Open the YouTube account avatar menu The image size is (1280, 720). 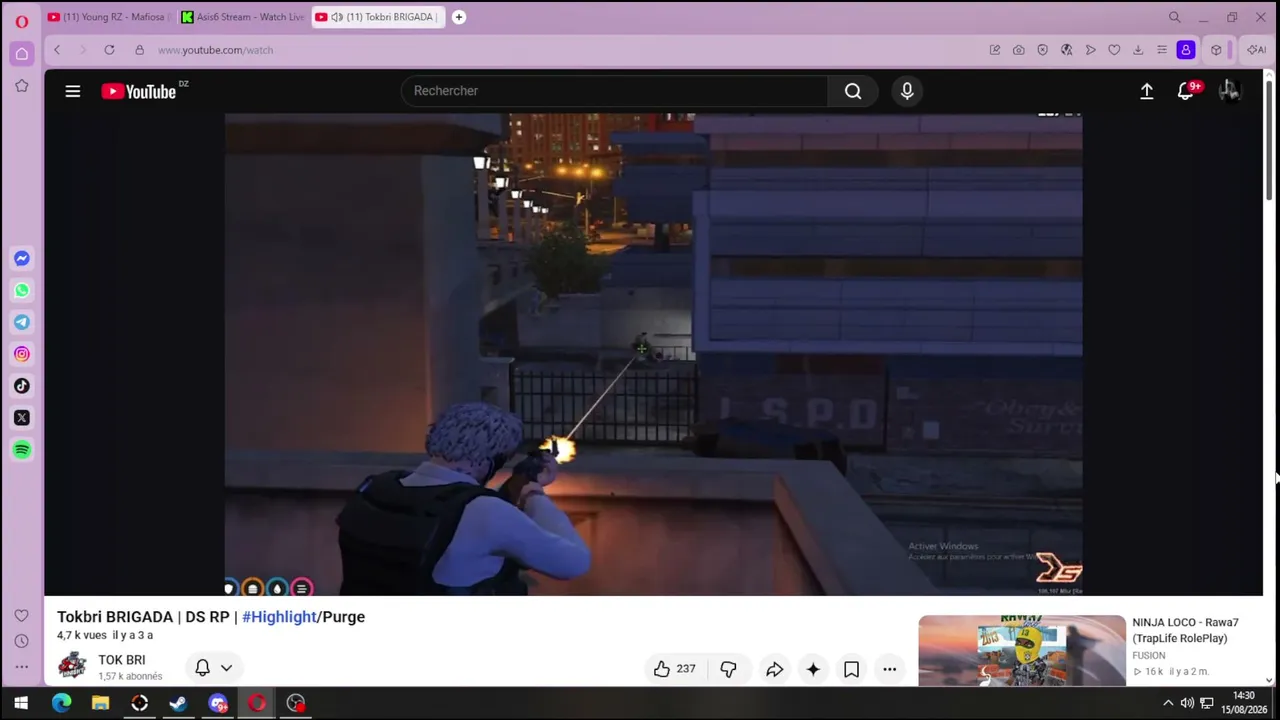click(1229, 91)
